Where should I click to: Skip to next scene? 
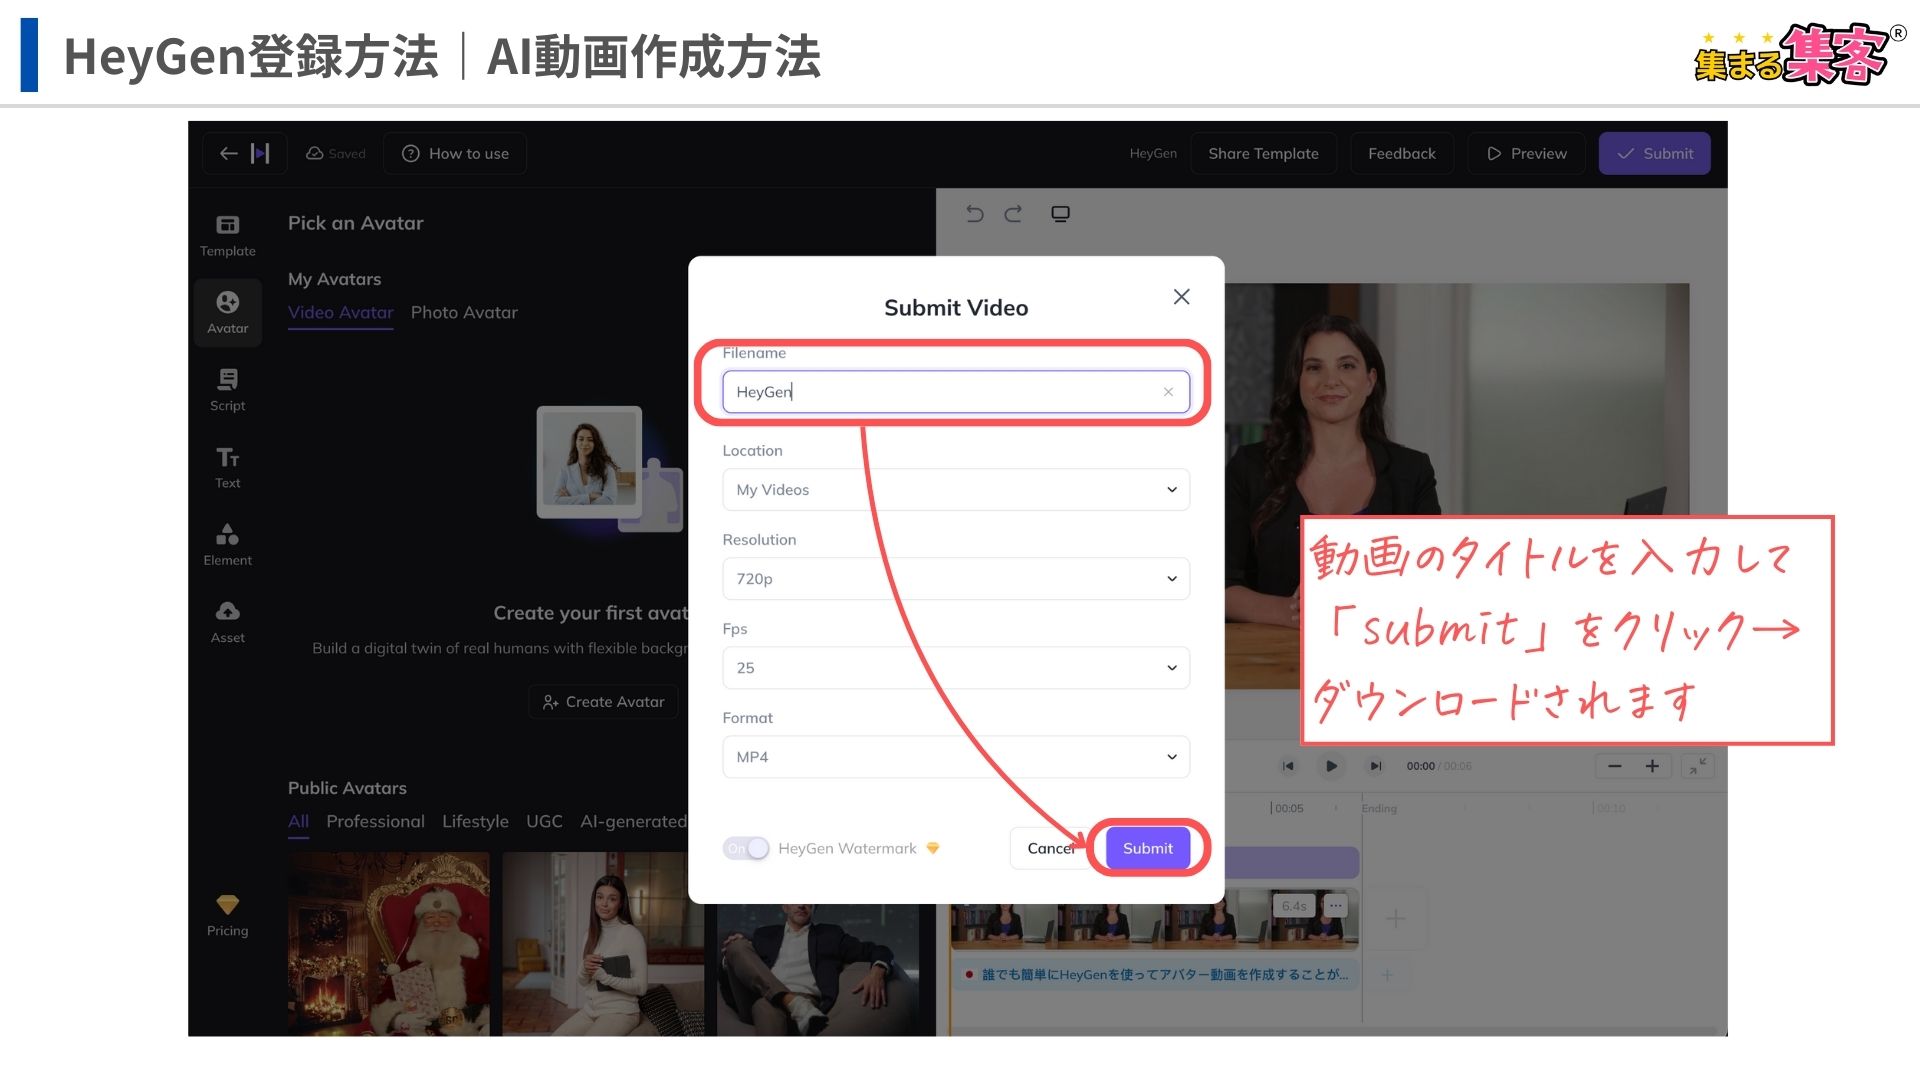coord(1375,766)
